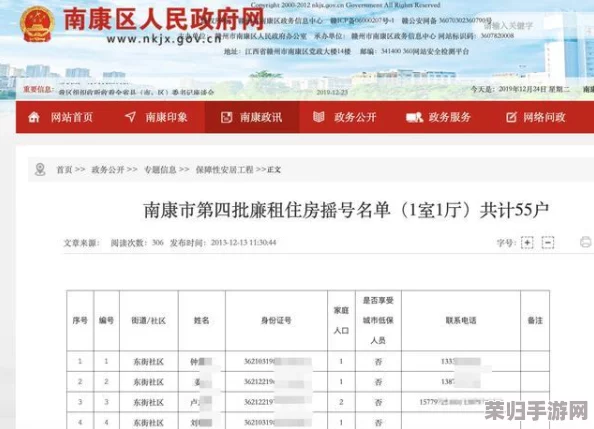The width and height of the screenshot is (594, 429).
Task: Open the 南康政讯 menu item
Action: pos(252,117)
